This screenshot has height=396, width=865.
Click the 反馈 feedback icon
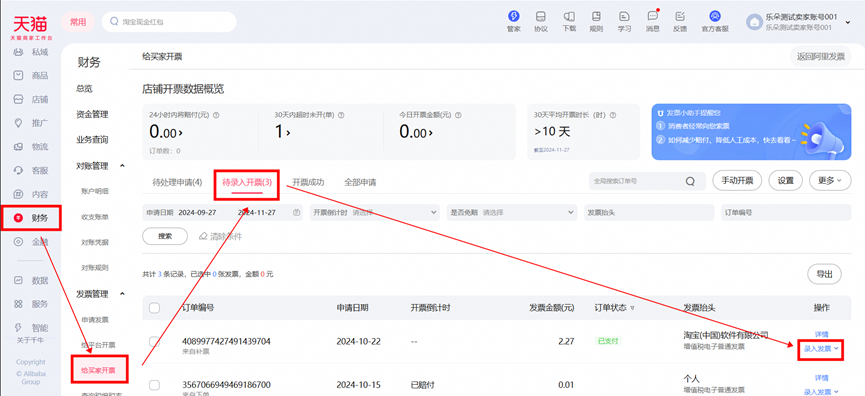[x=680, y=17]
